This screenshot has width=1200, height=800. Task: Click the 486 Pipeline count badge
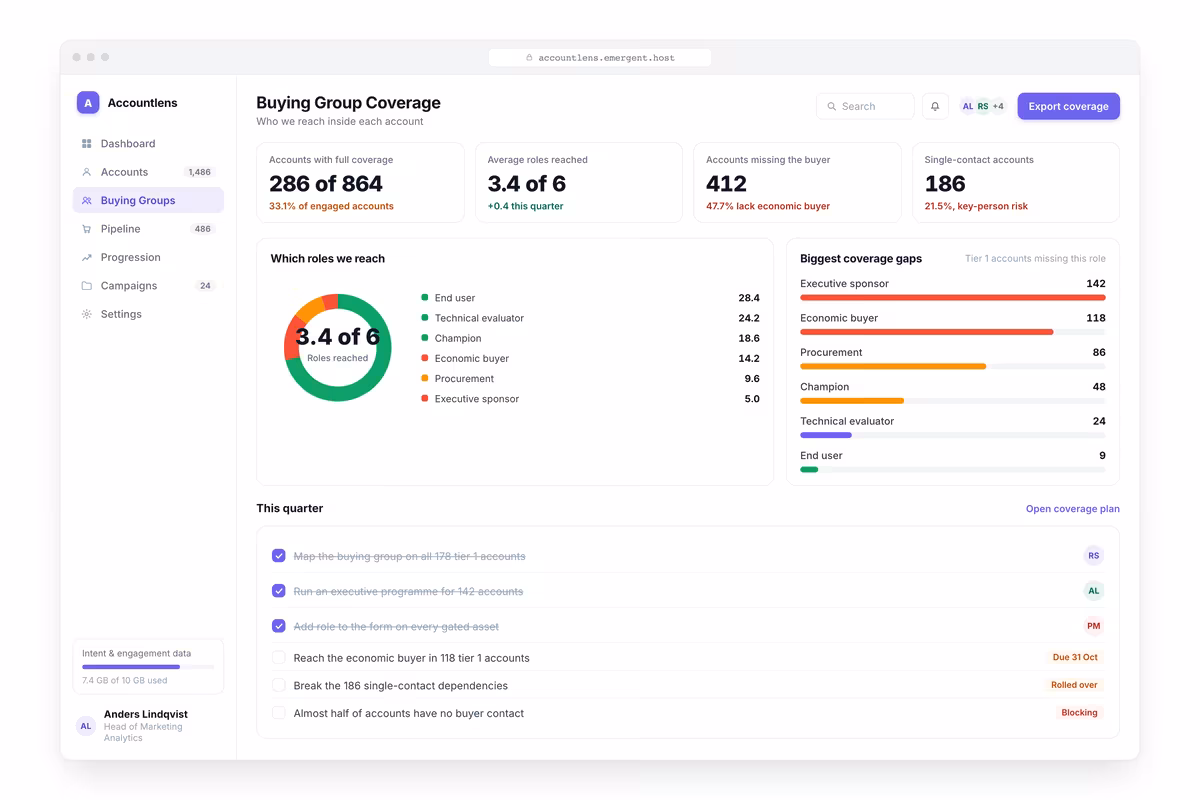tap(203, 229)
